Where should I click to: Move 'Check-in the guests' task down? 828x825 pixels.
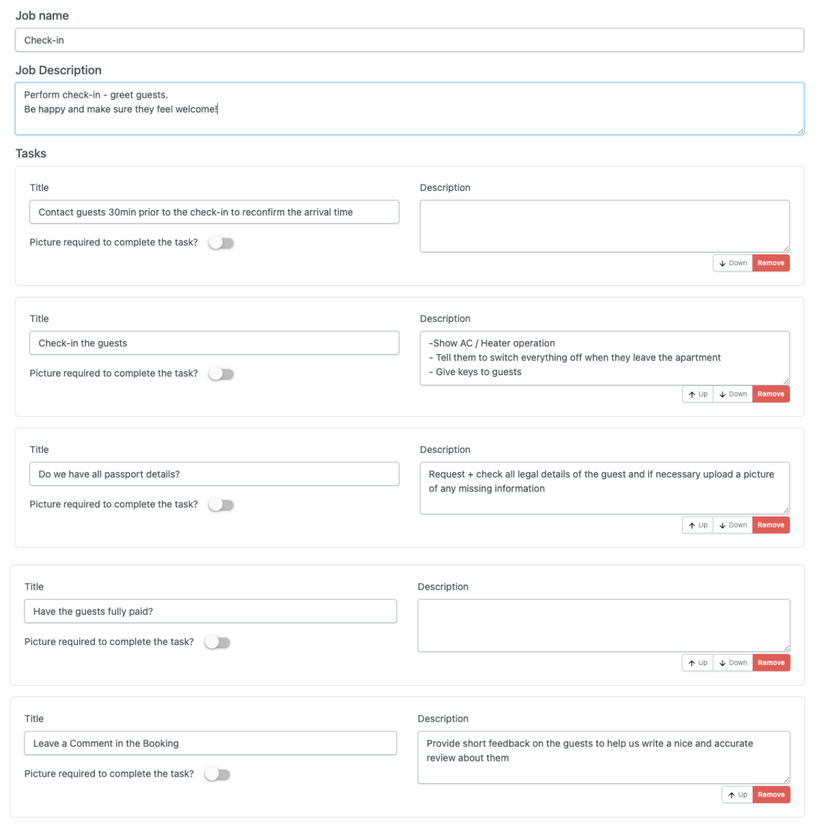733,394
